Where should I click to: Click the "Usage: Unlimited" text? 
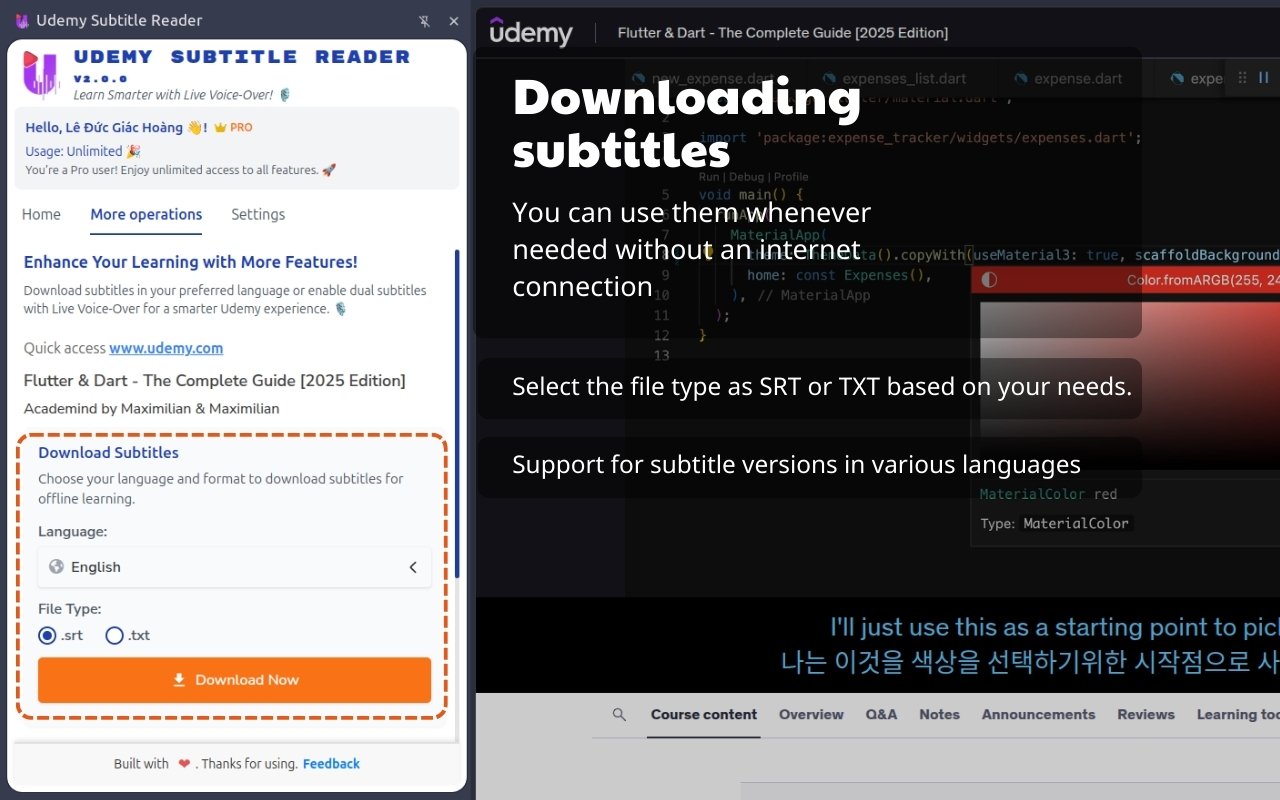click(x=82, y=151)
